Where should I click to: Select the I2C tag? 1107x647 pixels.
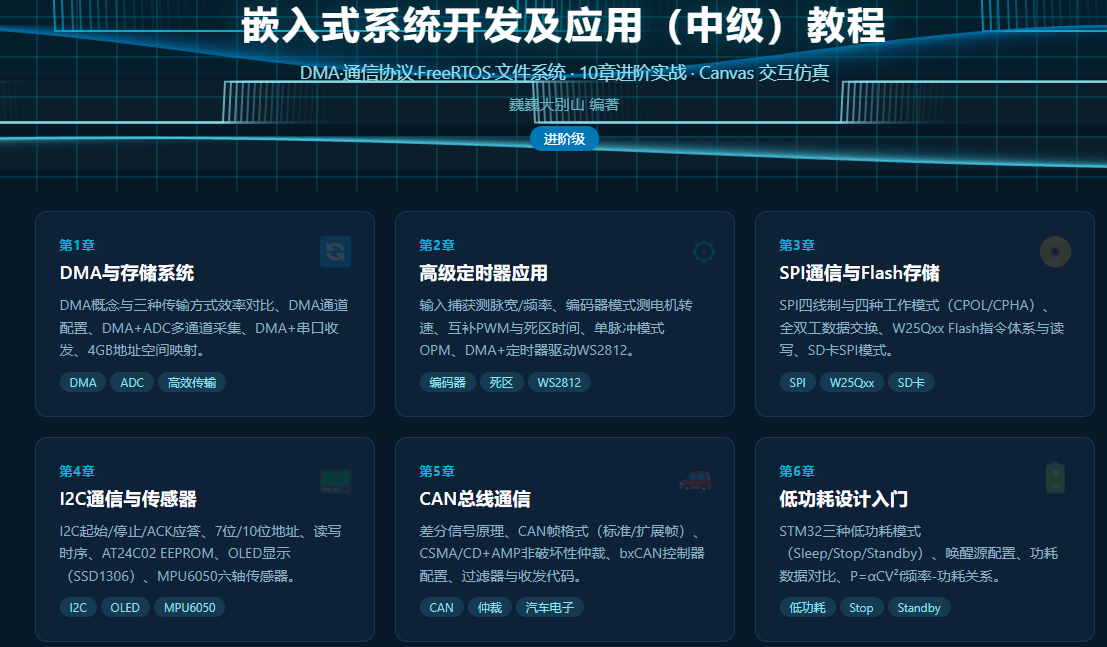coord(78,607)
